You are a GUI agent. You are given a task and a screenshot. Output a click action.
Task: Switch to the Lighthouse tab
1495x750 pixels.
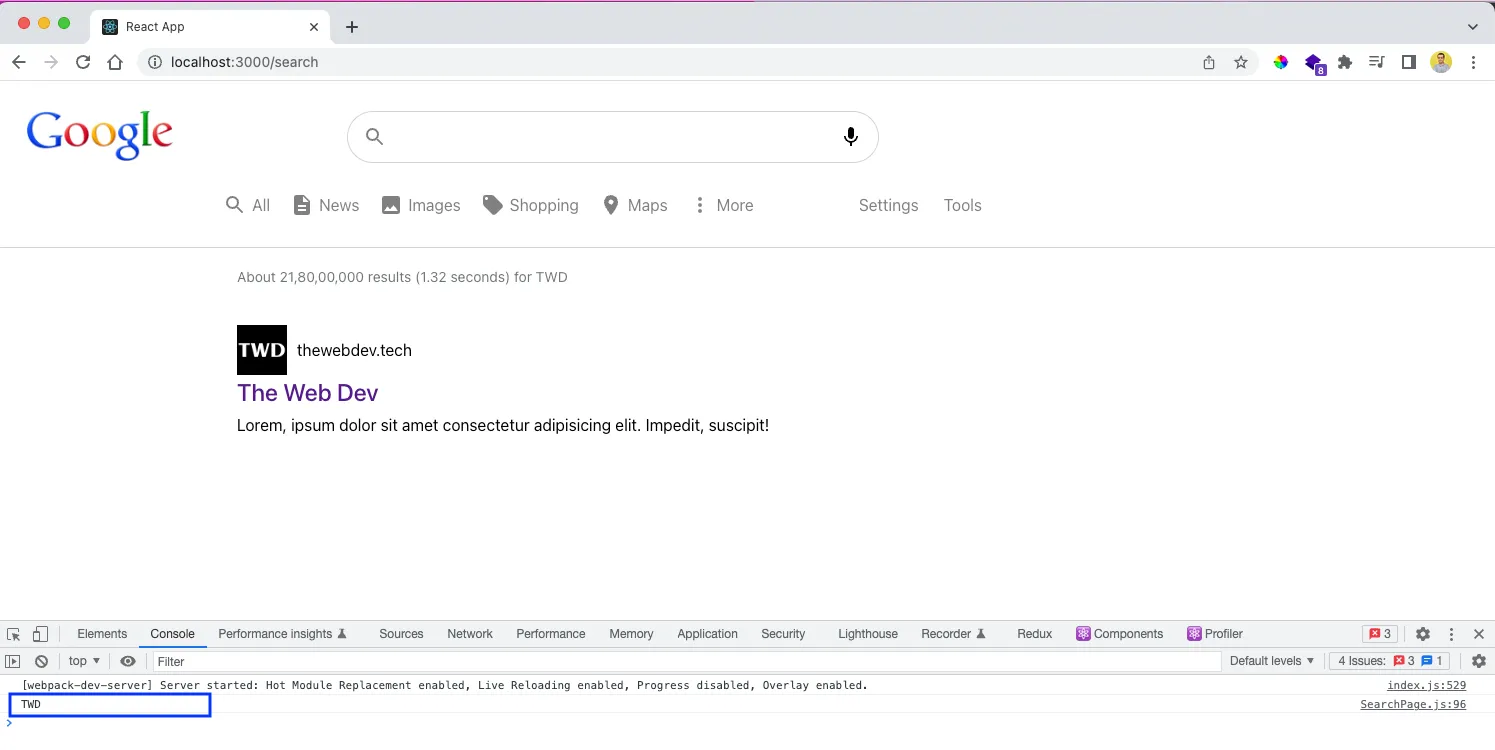point(868,634)
